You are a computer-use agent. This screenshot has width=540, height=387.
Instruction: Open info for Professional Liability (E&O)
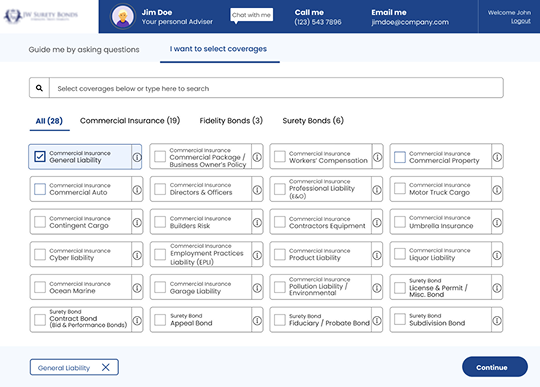[x=377, y=190]
